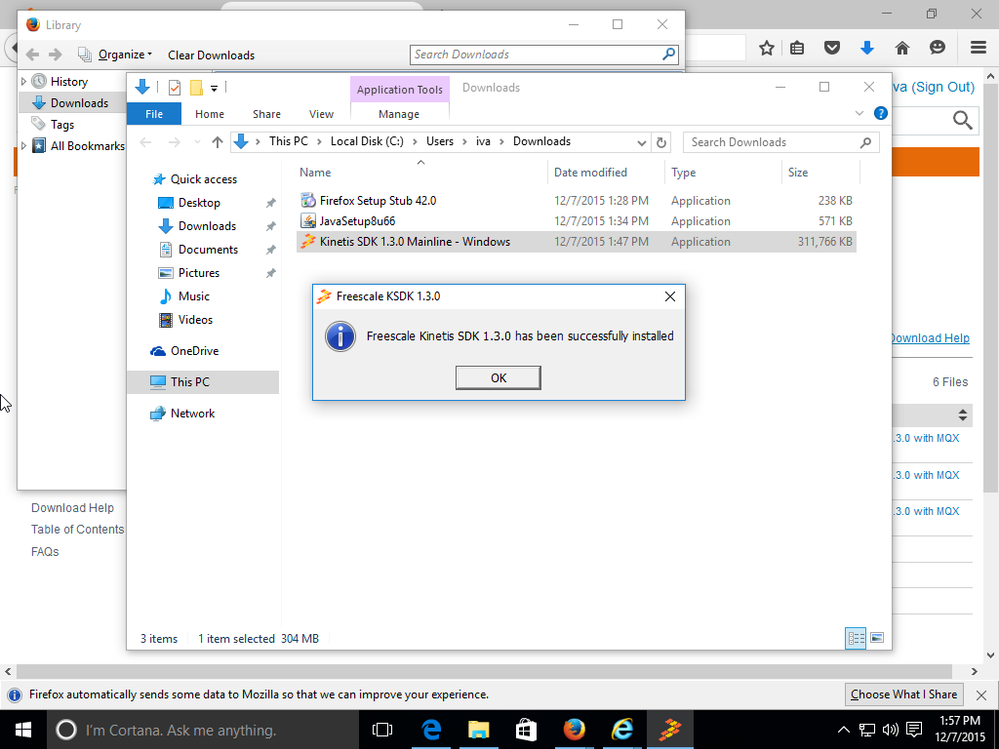Dismiss the Firefox data notification bar
This screenshot has width=999, height=749.
click(981, 695)
